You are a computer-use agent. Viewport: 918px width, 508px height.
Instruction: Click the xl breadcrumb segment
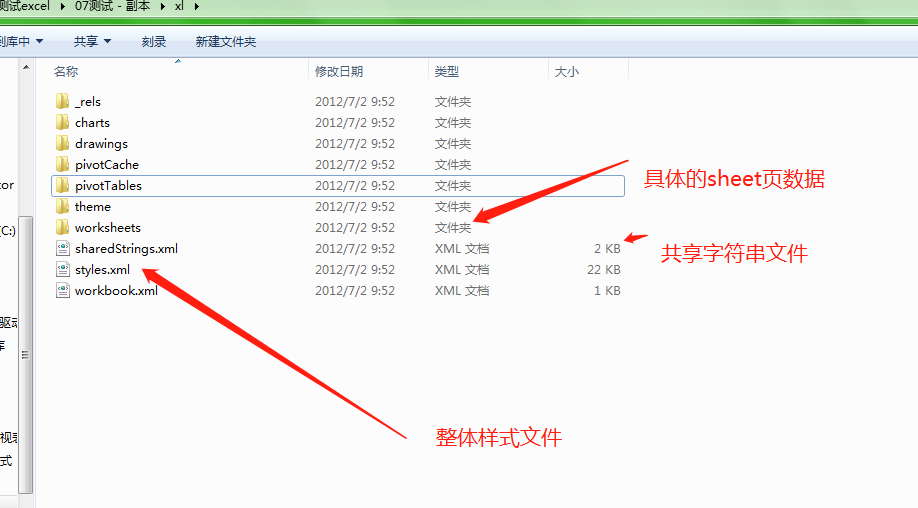[179, 6]
